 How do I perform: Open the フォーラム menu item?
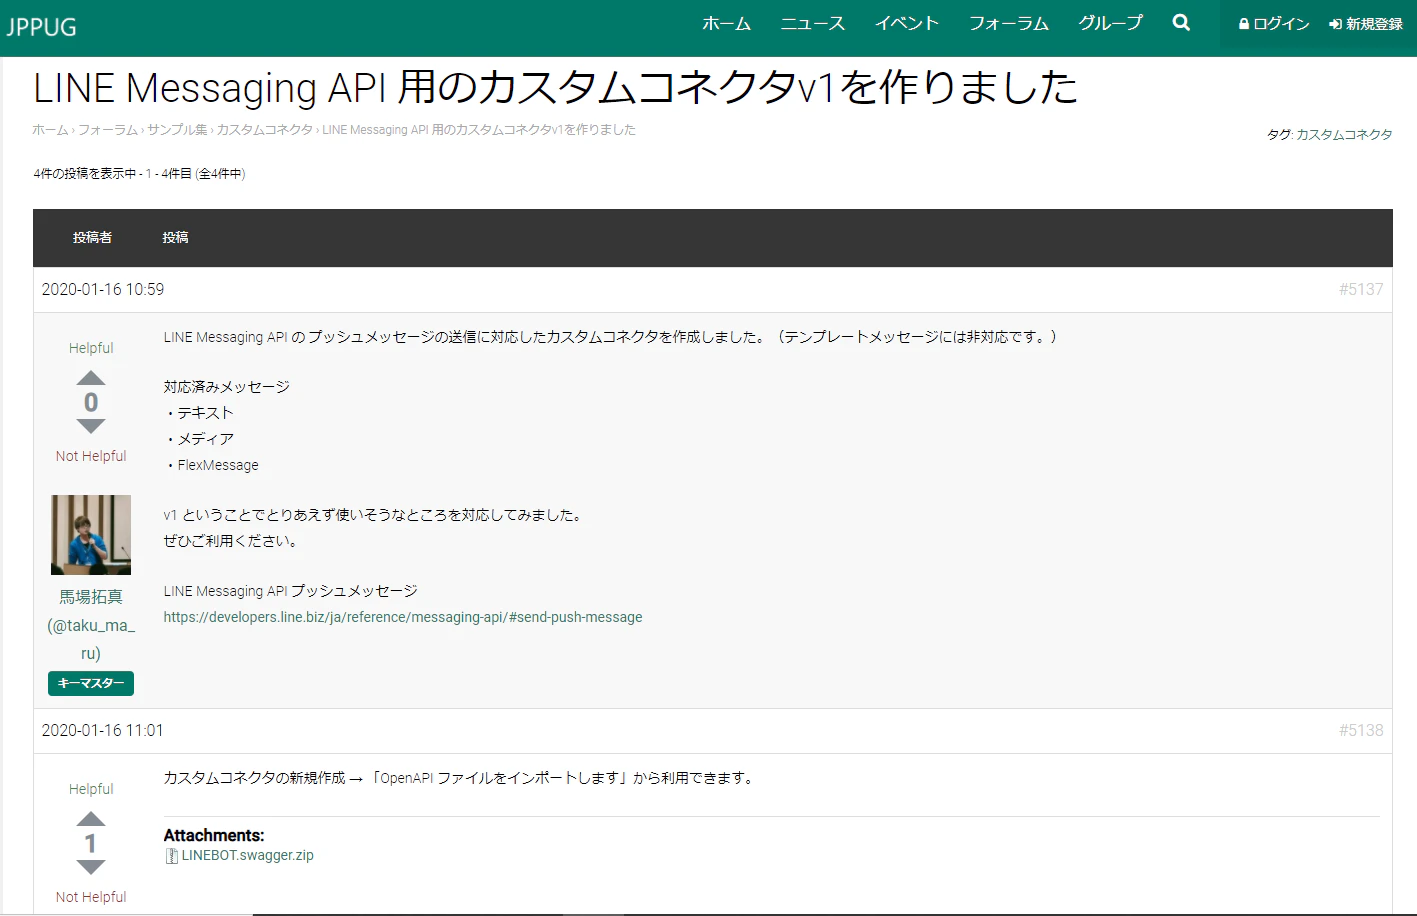(1008, 23)
